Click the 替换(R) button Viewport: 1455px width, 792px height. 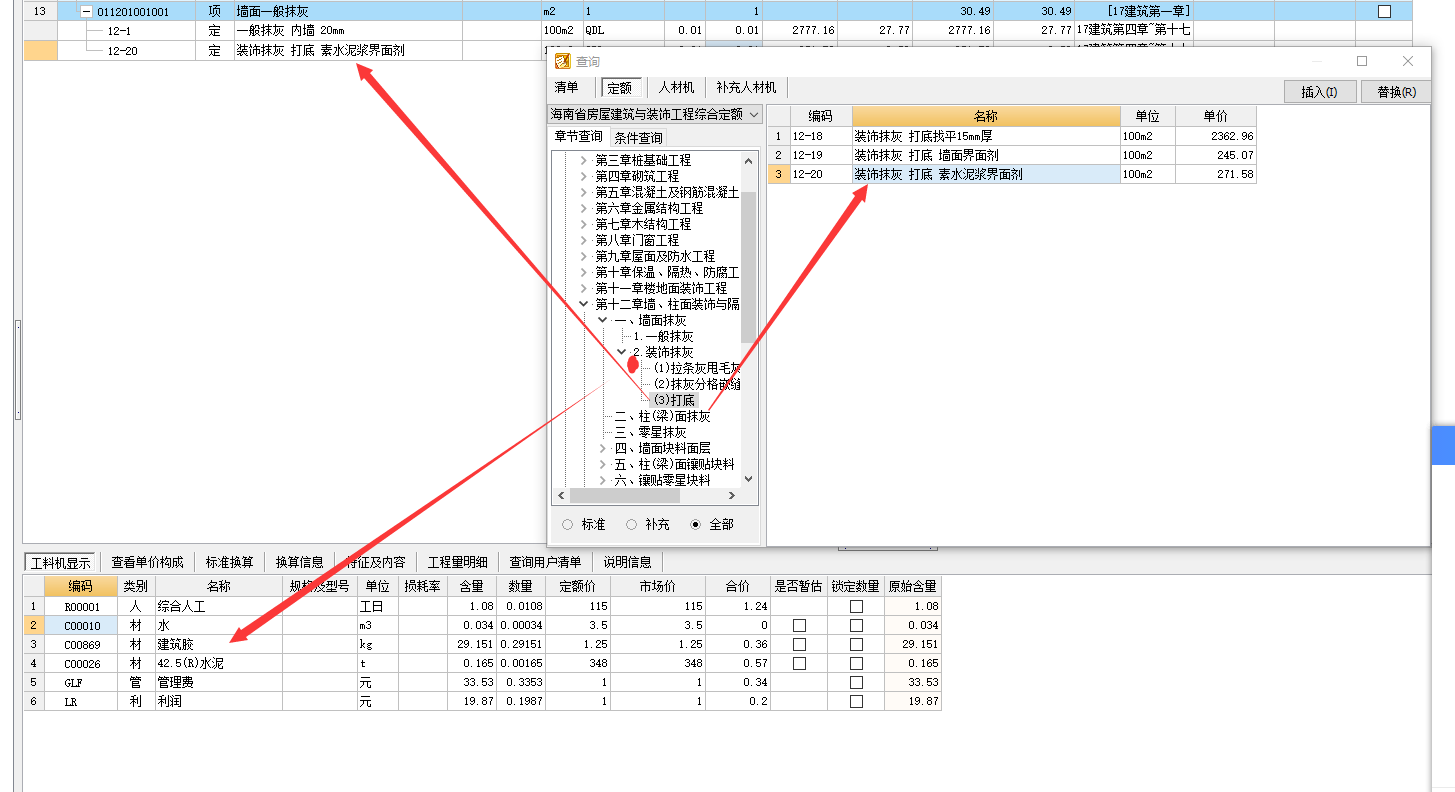pos(1396,92)
